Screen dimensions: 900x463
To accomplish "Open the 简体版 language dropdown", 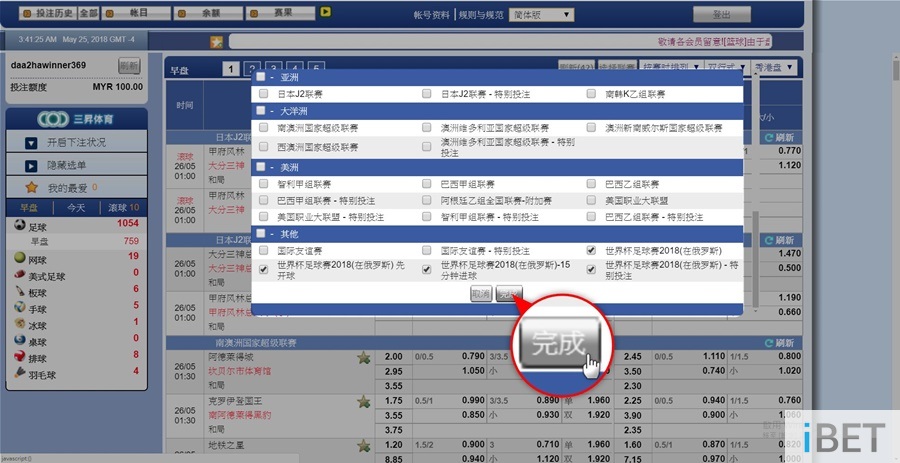I will (541, 15).
